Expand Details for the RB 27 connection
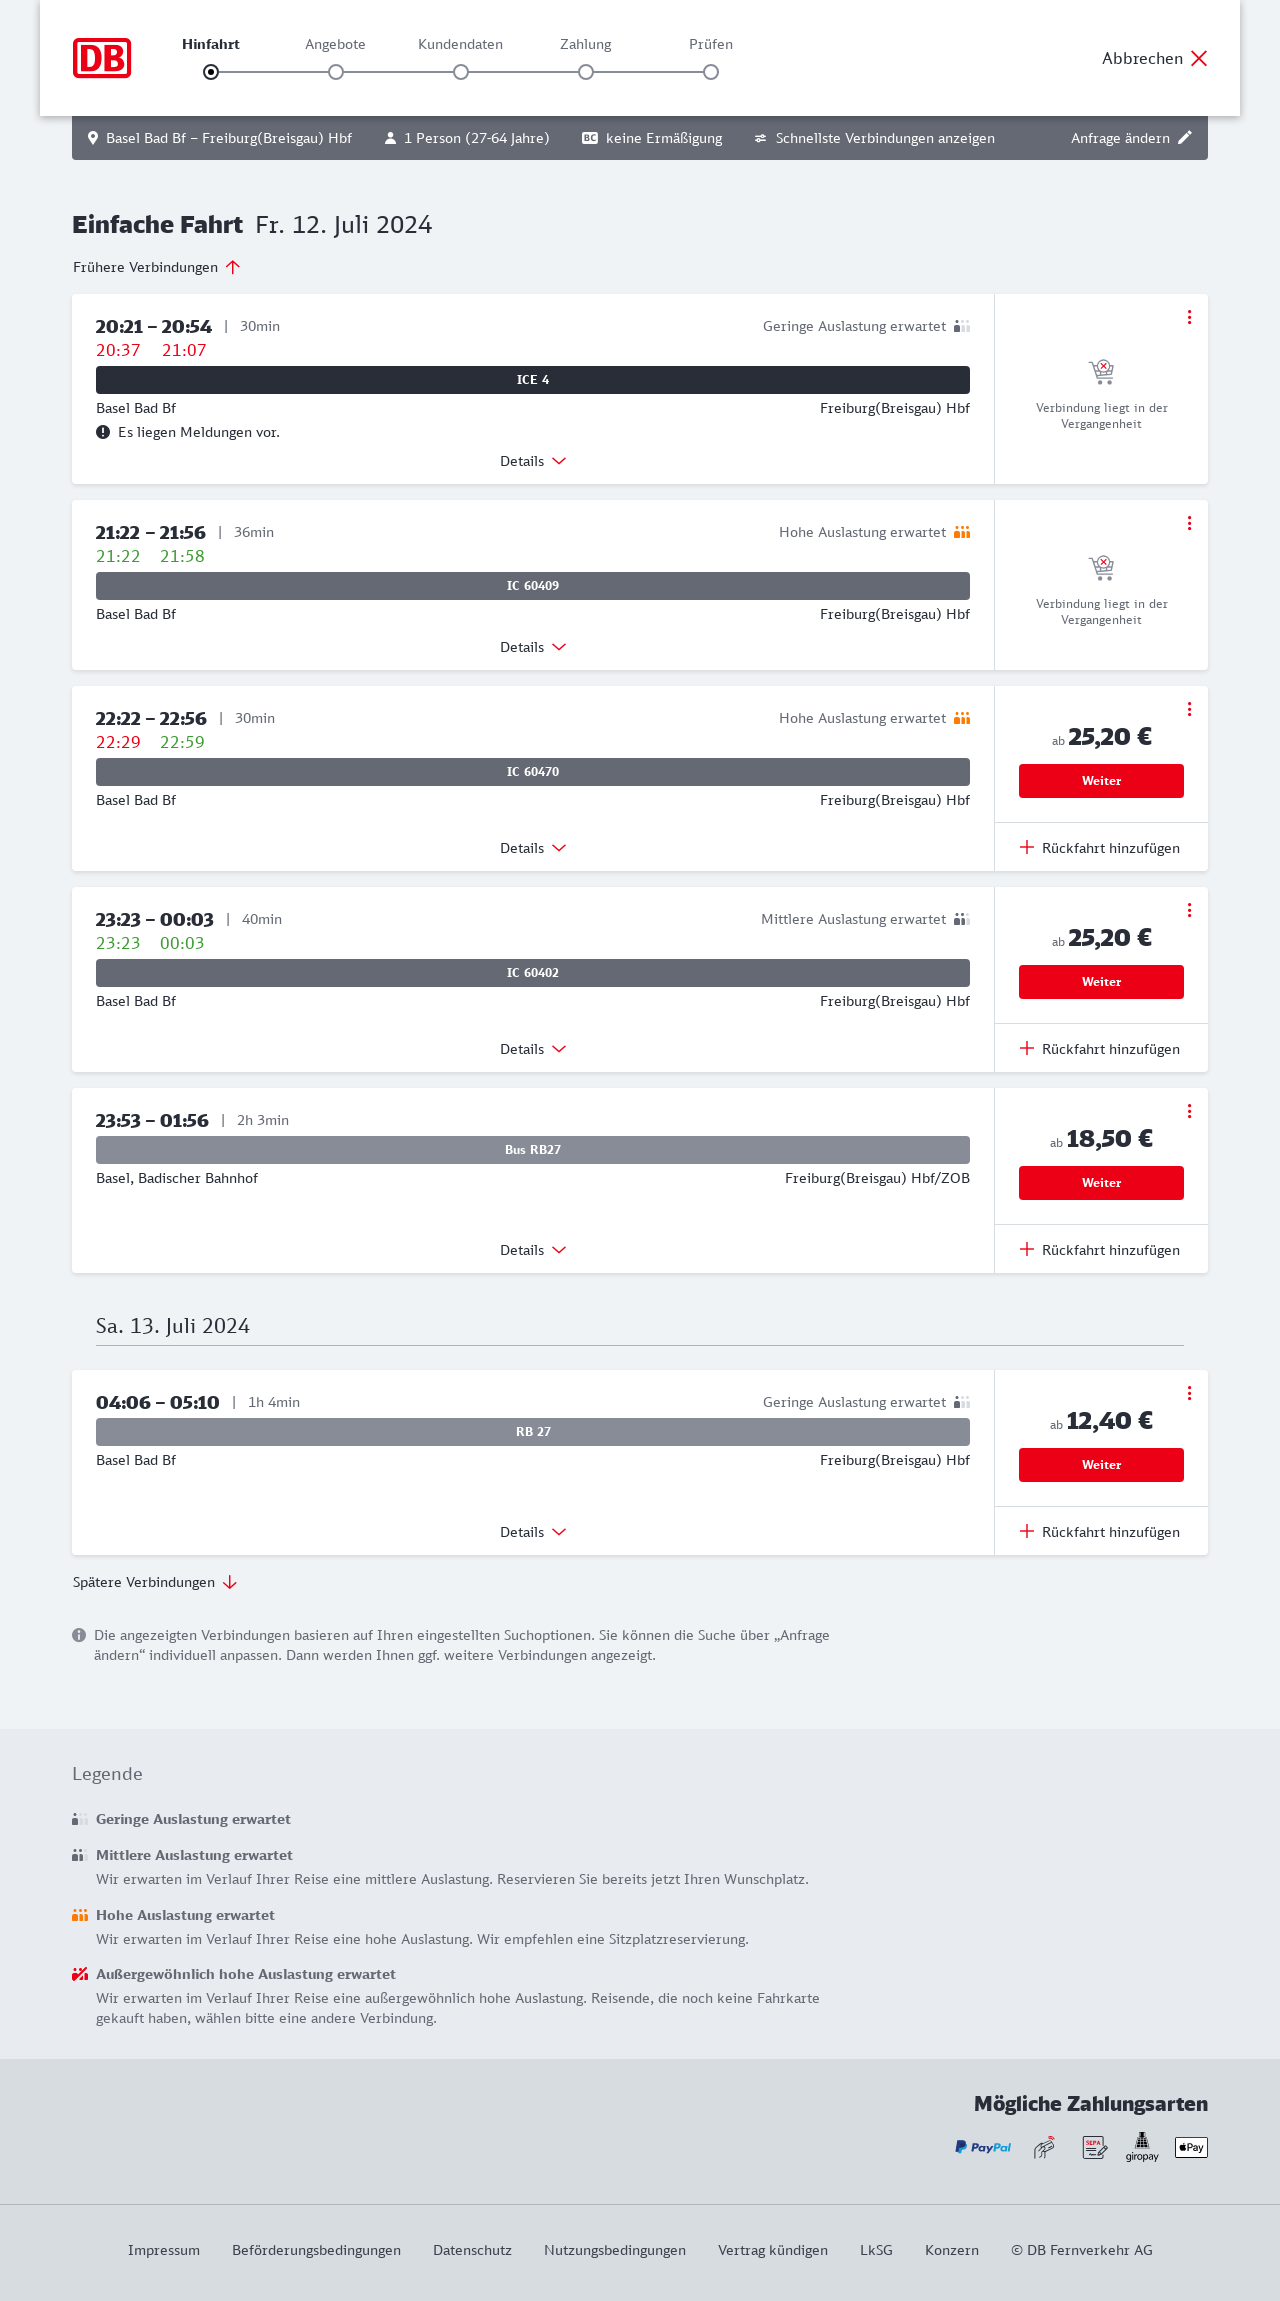 click(x=533, y=1532)
